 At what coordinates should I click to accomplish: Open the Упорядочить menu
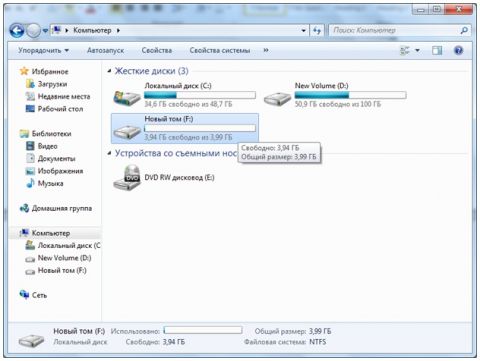click(43, 50)
